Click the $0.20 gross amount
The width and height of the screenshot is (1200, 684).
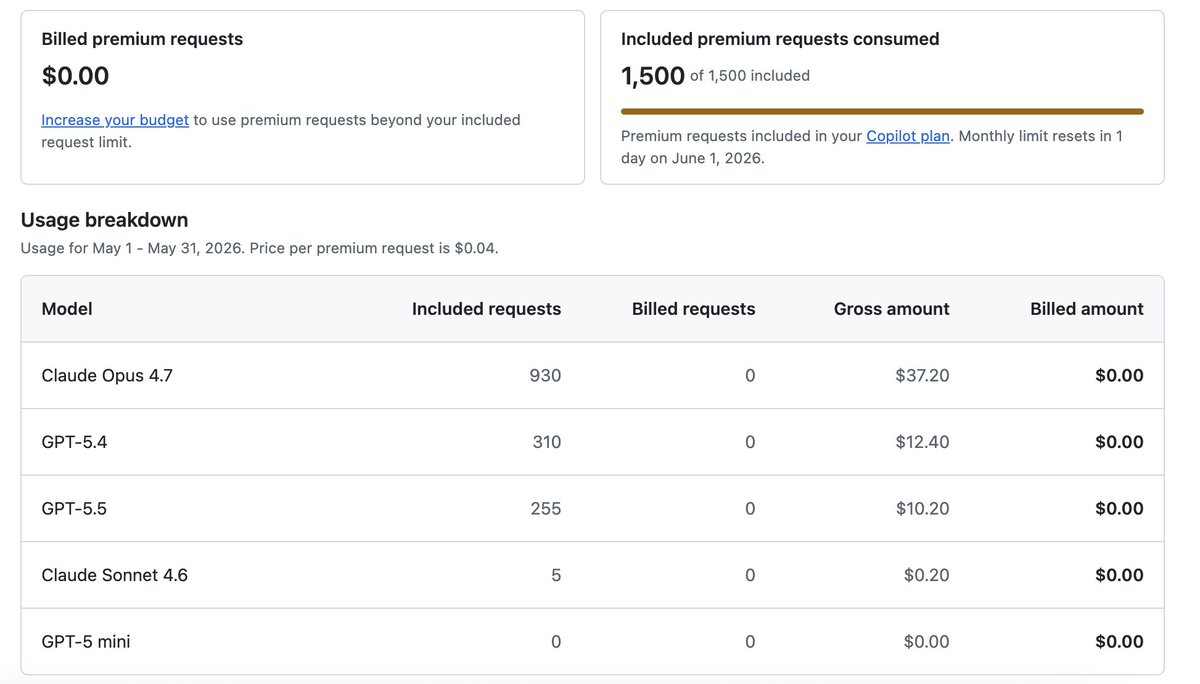tap(926, 575)
